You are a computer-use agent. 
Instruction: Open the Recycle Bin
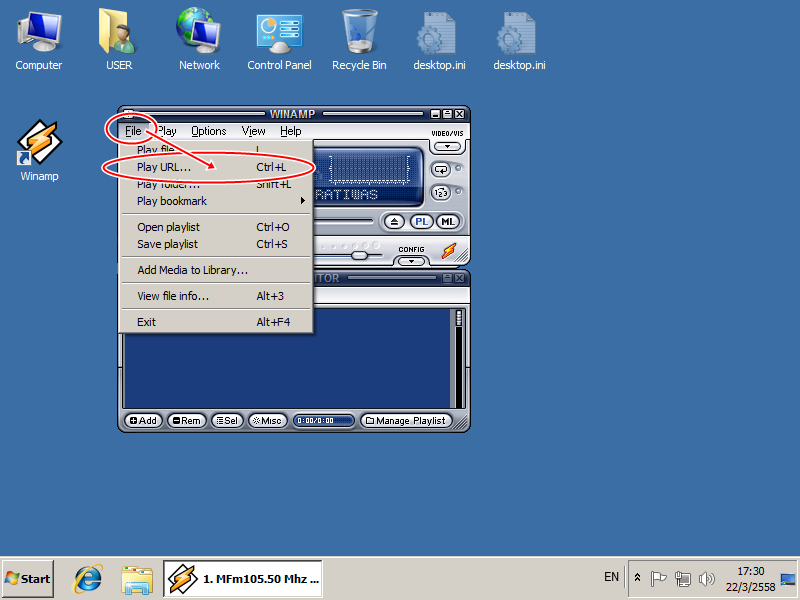(x=359, y=41)
